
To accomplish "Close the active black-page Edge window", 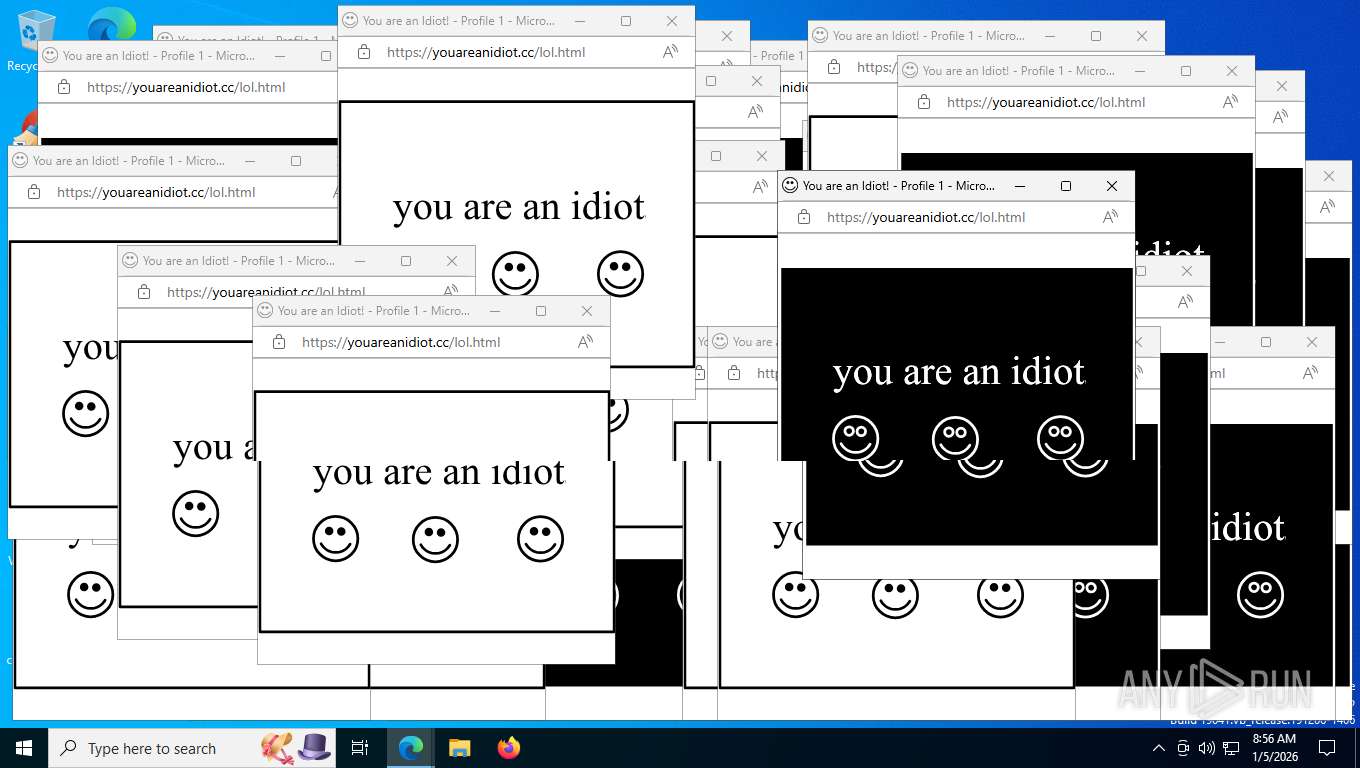I will click(x=1111, y=186).
